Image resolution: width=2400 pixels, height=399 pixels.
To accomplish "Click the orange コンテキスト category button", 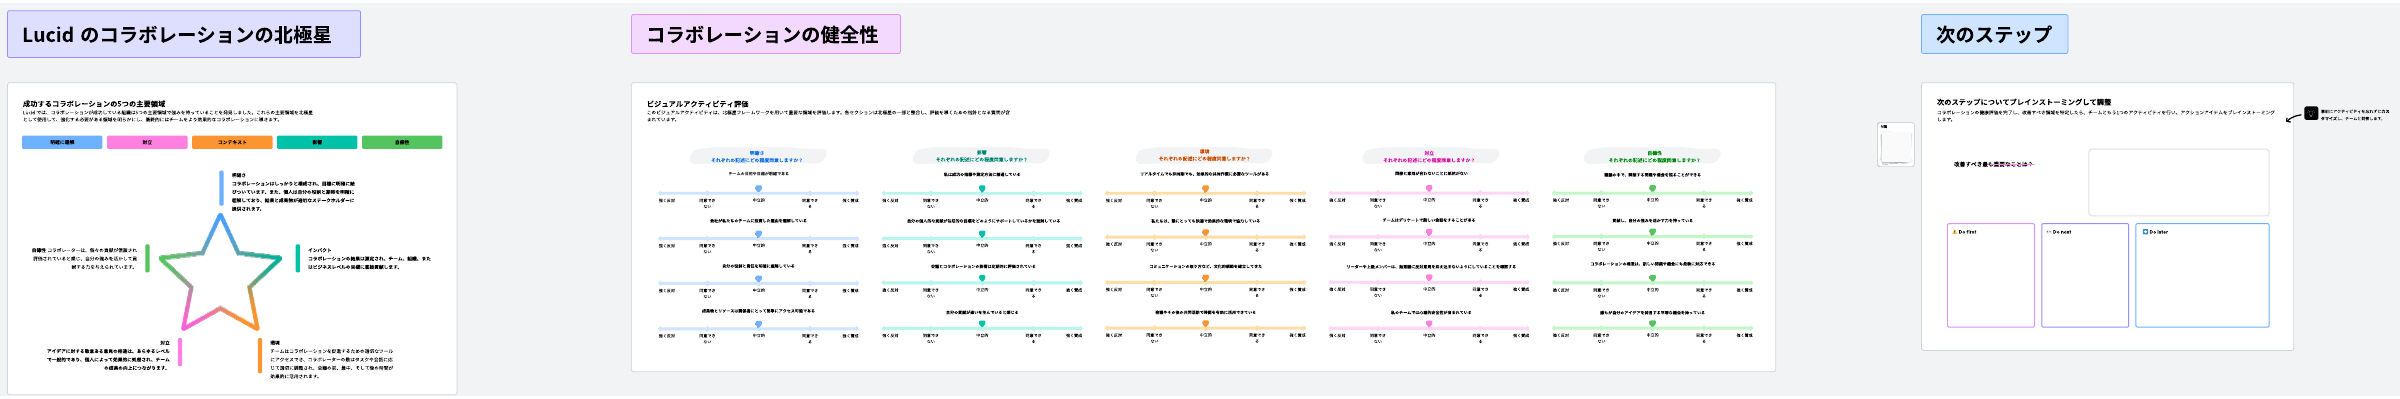I will [232, 142].
